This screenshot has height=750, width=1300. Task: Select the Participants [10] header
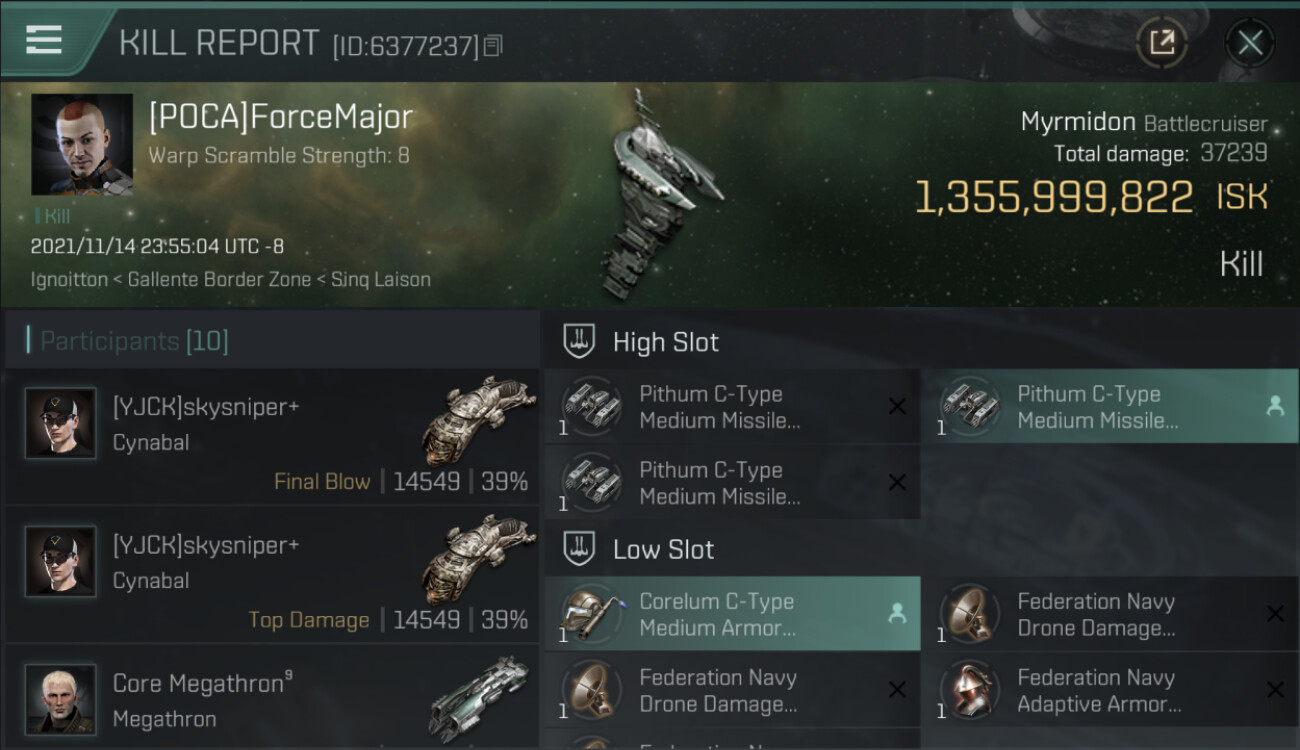[134, 341]
